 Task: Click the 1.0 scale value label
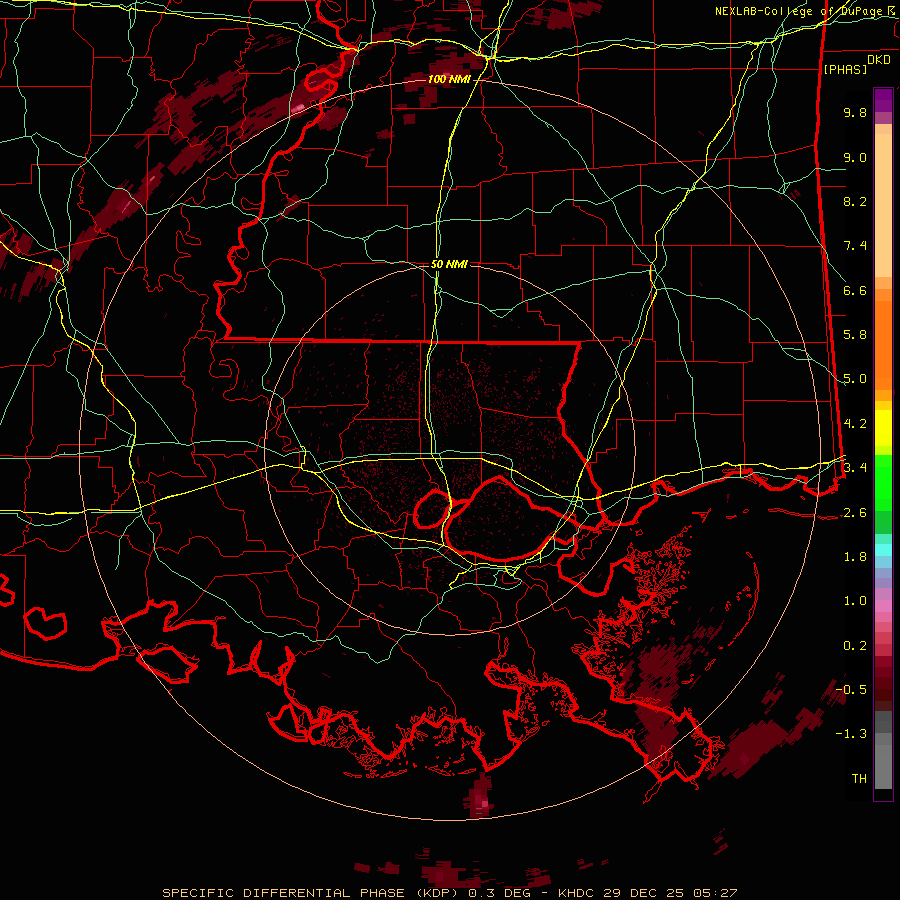(855, 600)
